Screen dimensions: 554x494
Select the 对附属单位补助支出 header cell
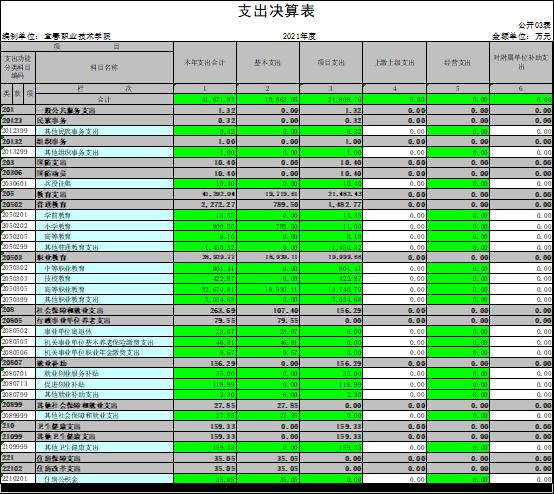click(x=521, y=63)
